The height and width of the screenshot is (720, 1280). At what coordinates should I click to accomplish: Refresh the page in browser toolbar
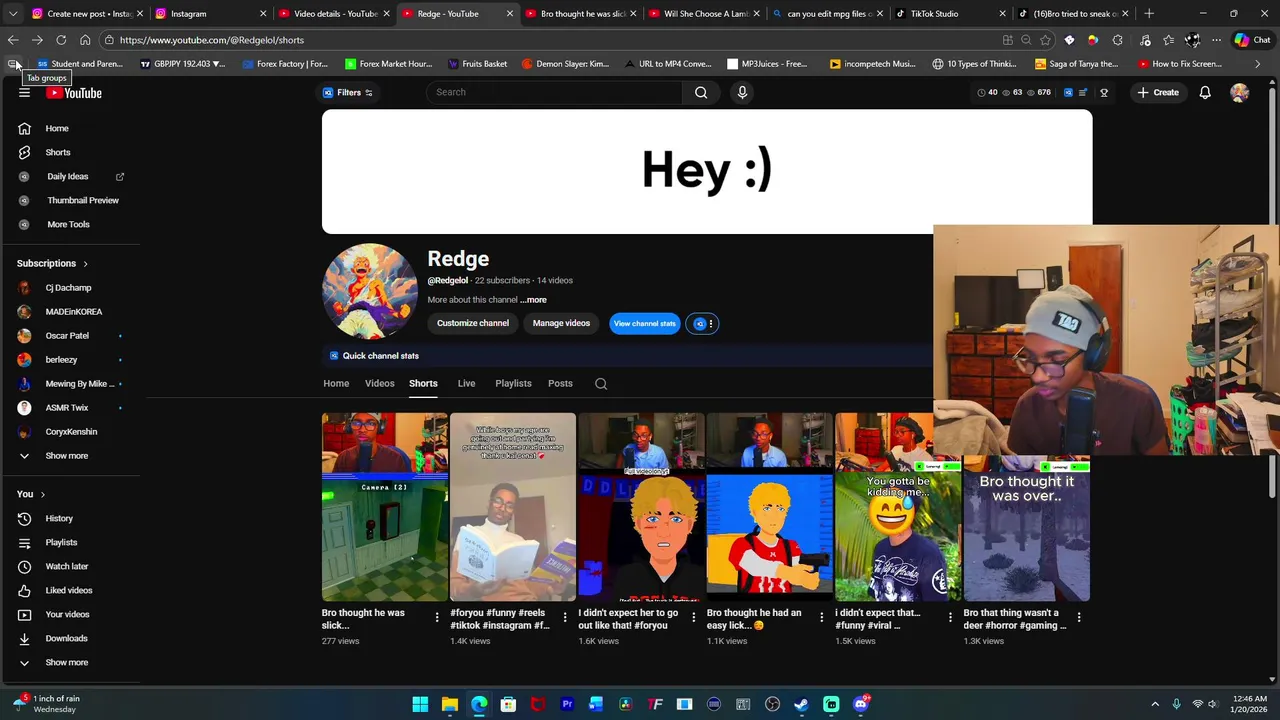[x=61, y=40]
